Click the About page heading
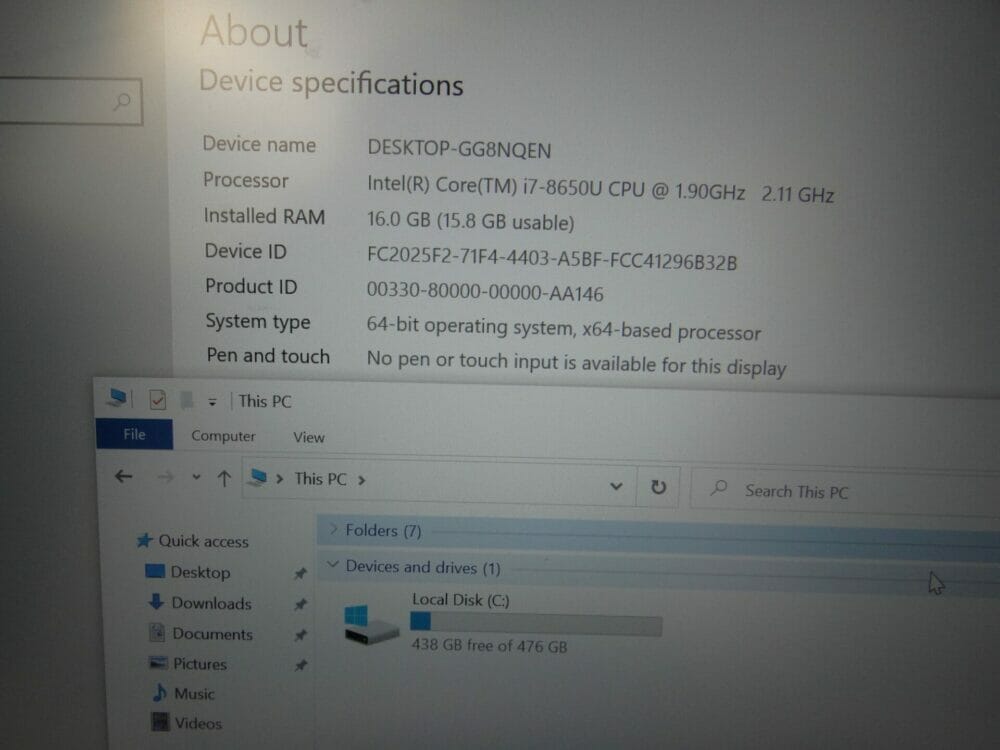Viewport: 1000px width, 750px height. tap(254, 31)
